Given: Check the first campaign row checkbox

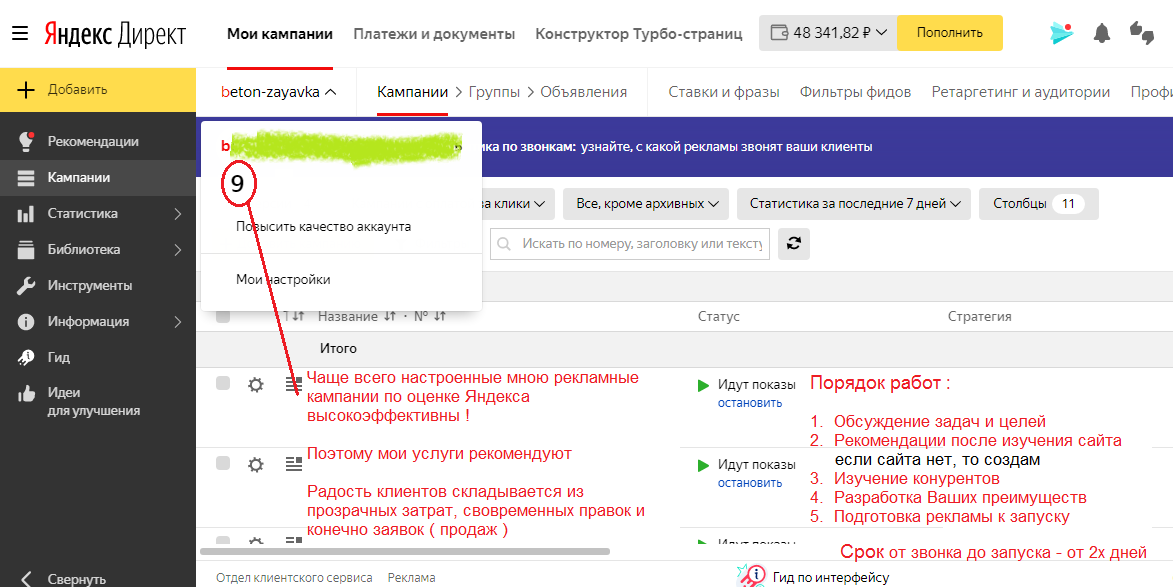Looking at the screenshot, I should click(223, 384).
